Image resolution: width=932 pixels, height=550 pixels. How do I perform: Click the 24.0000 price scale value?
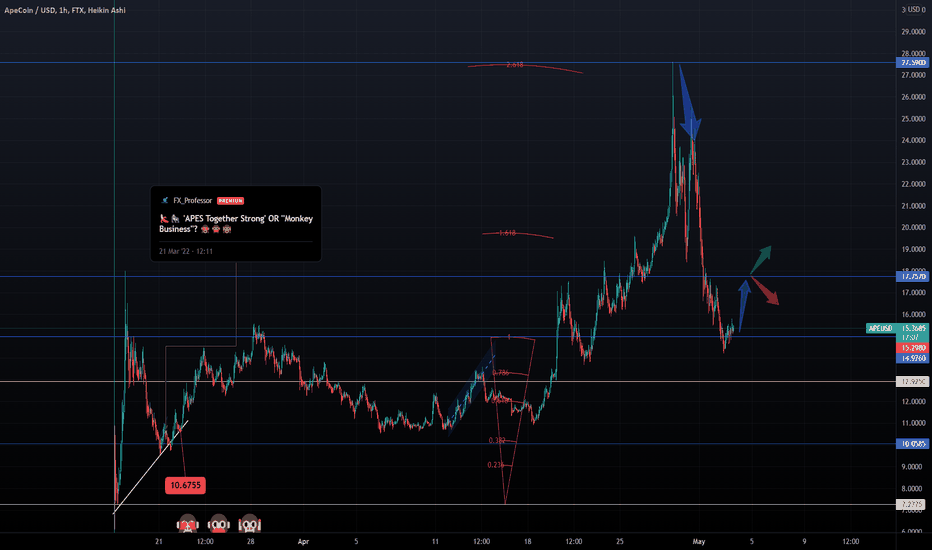tap(914, 140)
